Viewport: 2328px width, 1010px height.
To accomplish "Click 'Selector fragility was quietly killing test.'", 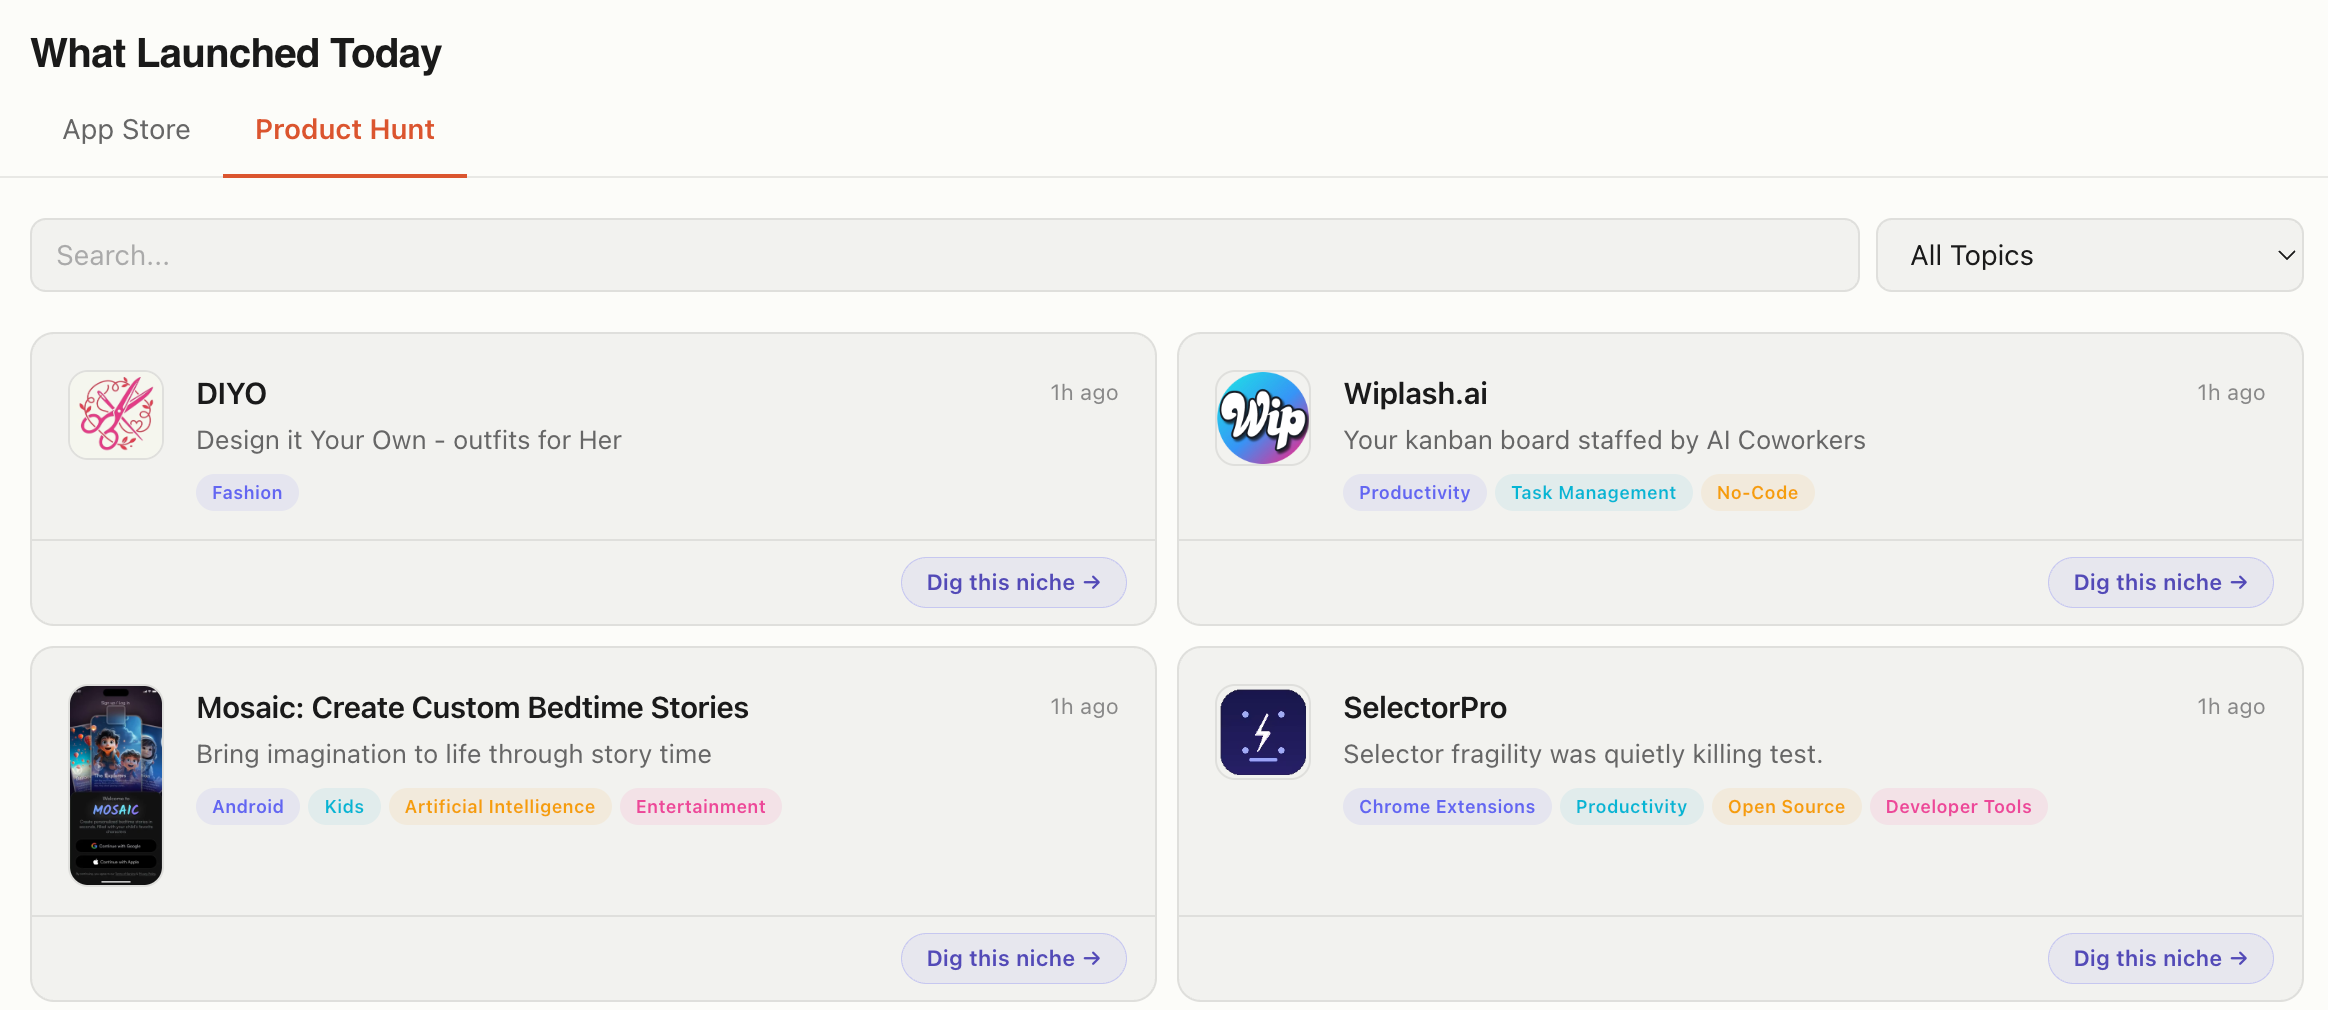I will [1583, 755].
